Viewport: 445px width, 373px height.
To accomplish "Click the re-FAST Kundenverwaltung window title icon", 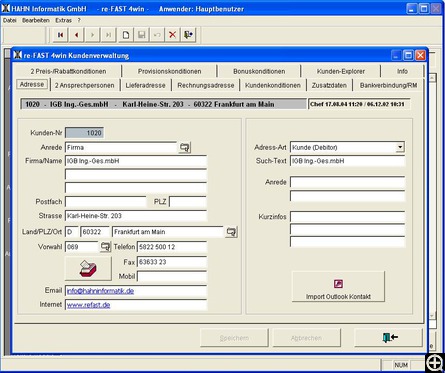I will [18, 55].
